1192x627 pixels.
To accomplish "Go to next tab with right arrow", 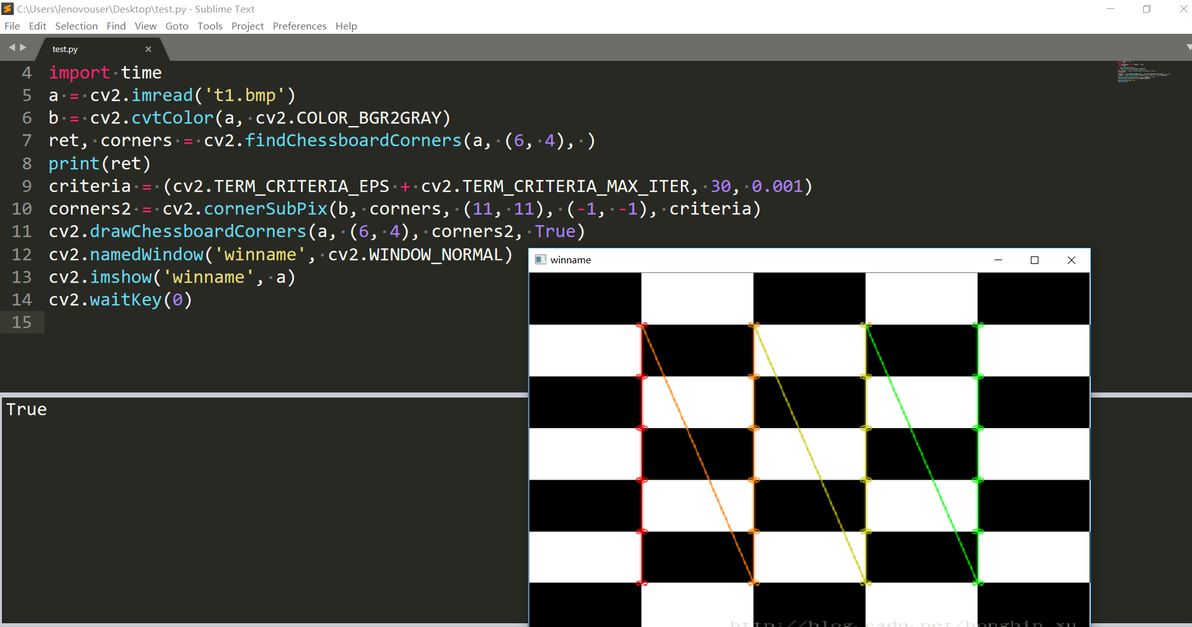I will tap(24, 48).
